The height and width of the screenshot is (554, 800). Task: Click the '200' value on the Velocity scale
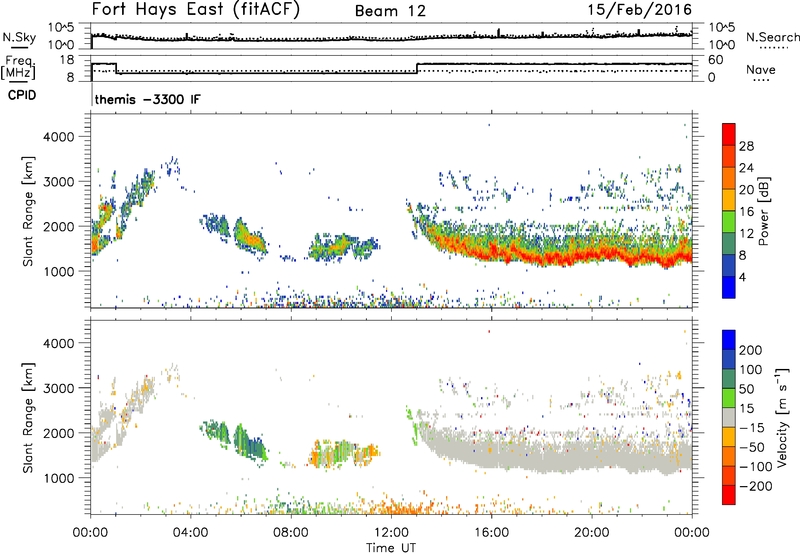751,350
